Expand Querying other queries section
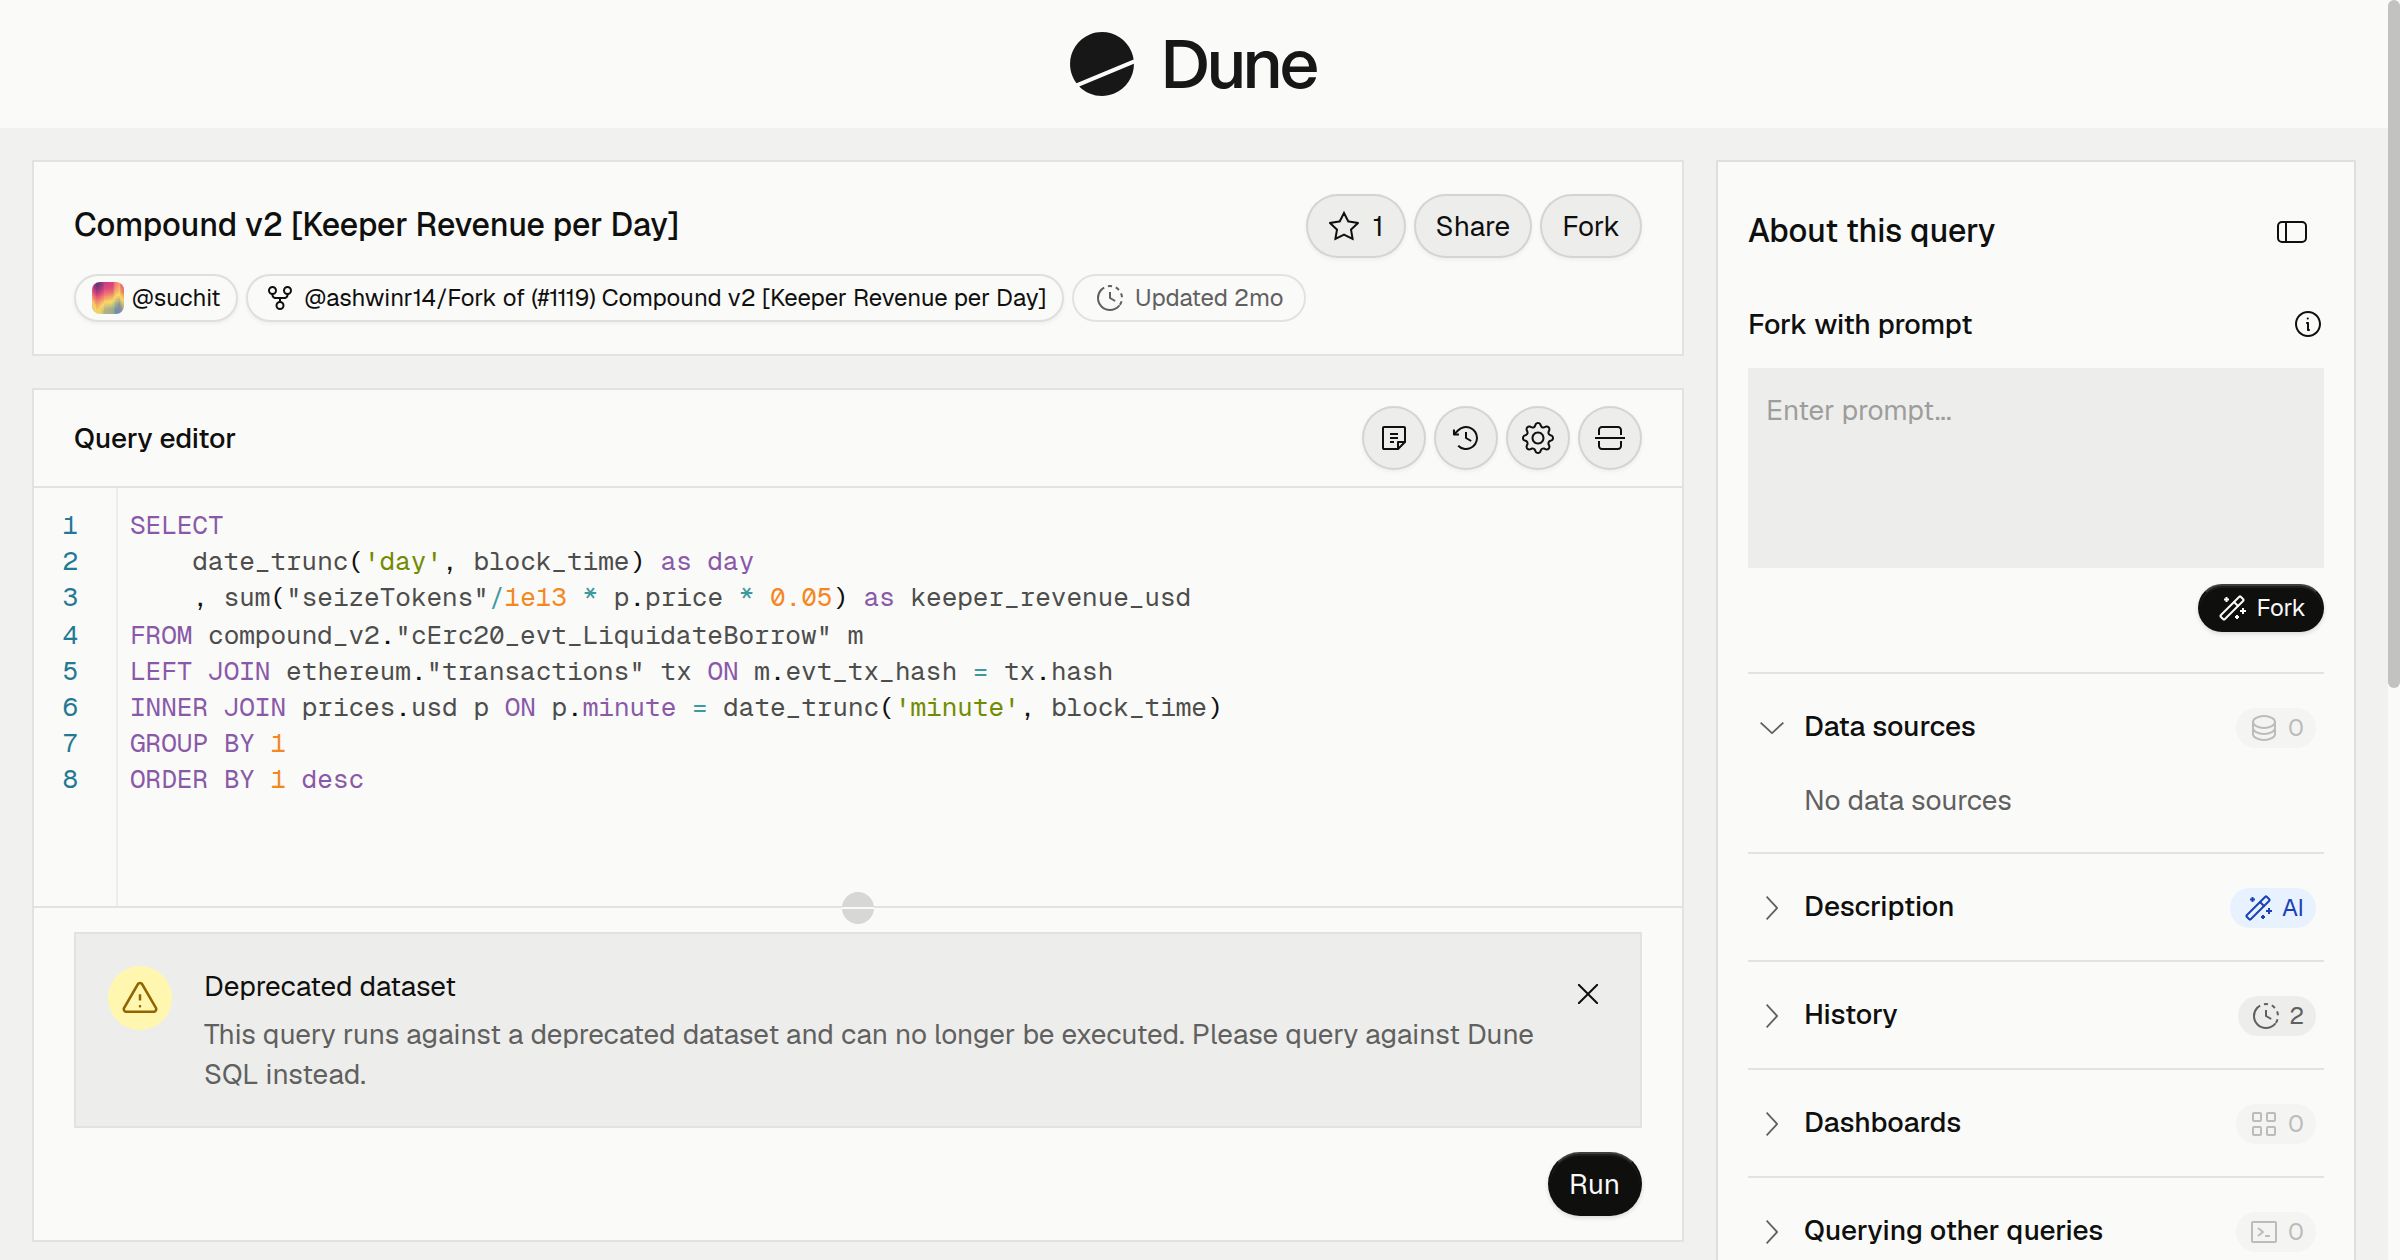 (1771, 1231)
